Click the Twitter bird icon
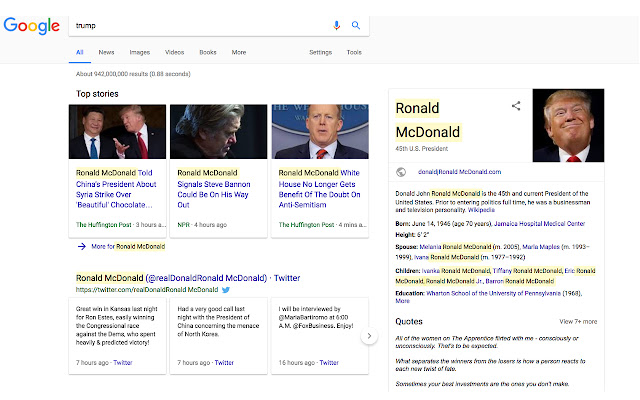 (226, 290)
